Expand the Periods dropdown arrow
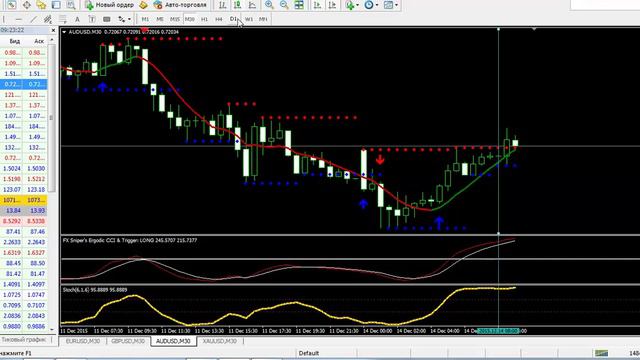Viewport: 640px width, 360px height. [x=377, y=5]
